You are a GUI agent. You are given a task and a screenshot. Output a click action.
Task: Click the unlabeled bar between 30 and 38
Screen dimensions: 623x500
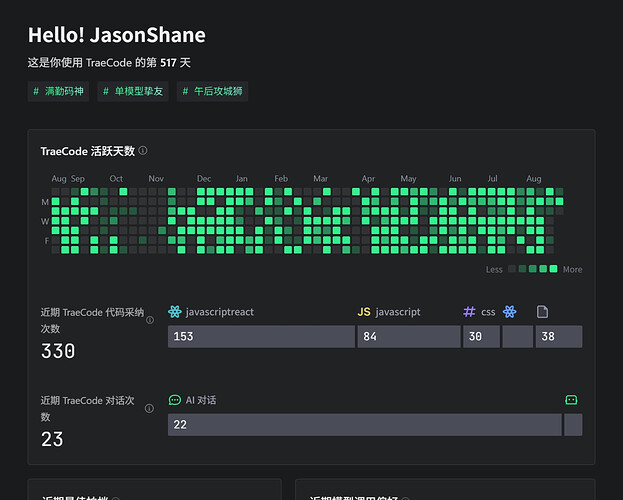pyautogui.click(x=517, y=337)
